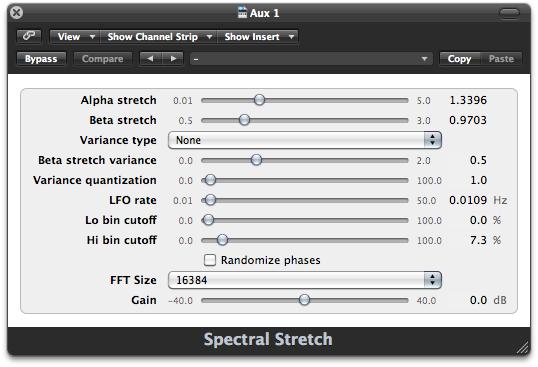The image size is (538, 367).
Task: Open the Show Insert menu
Action: (258, 36)
